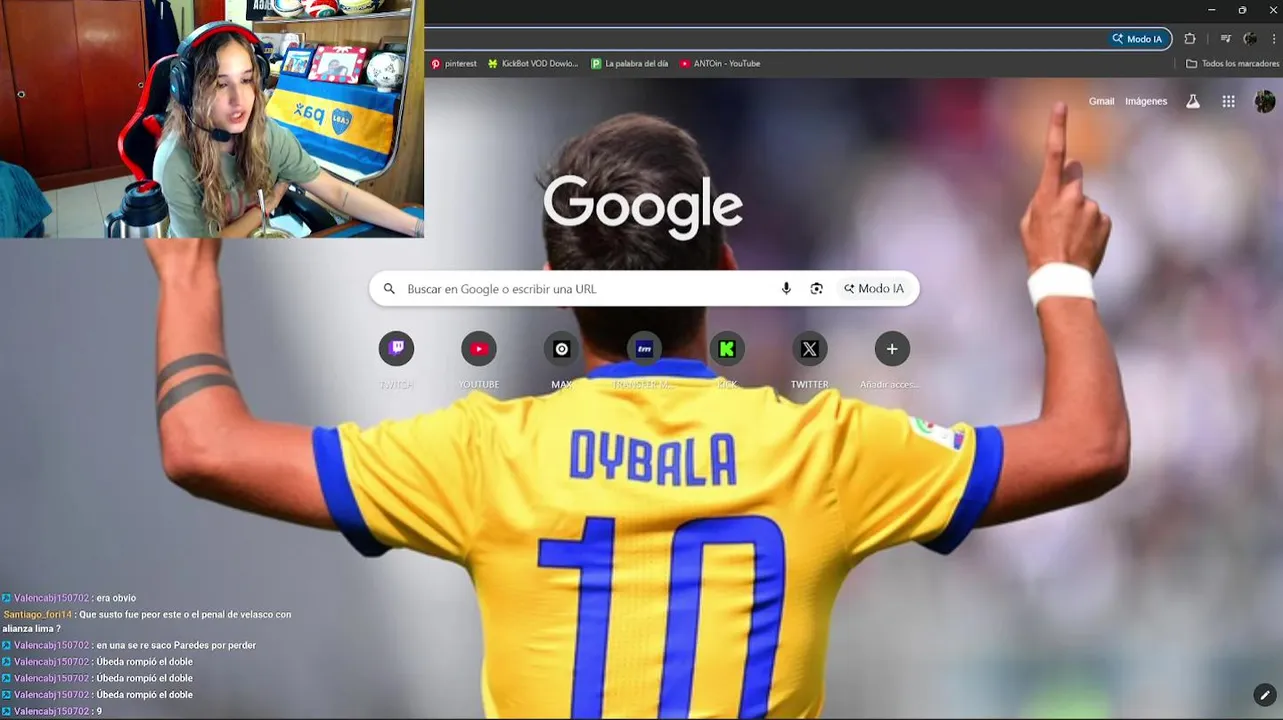Open the Gmail link
Image resolution: width=1283 pixels, height=720 pixels.
pos(1101,101)
